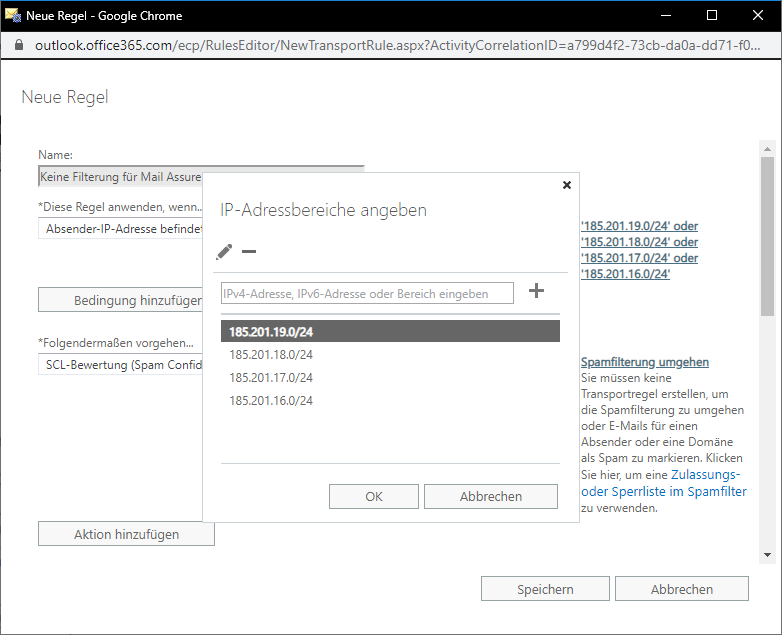Open the '185.201.18.0/24' oder link
The image size is (782, 635).
tap(639, 242)
